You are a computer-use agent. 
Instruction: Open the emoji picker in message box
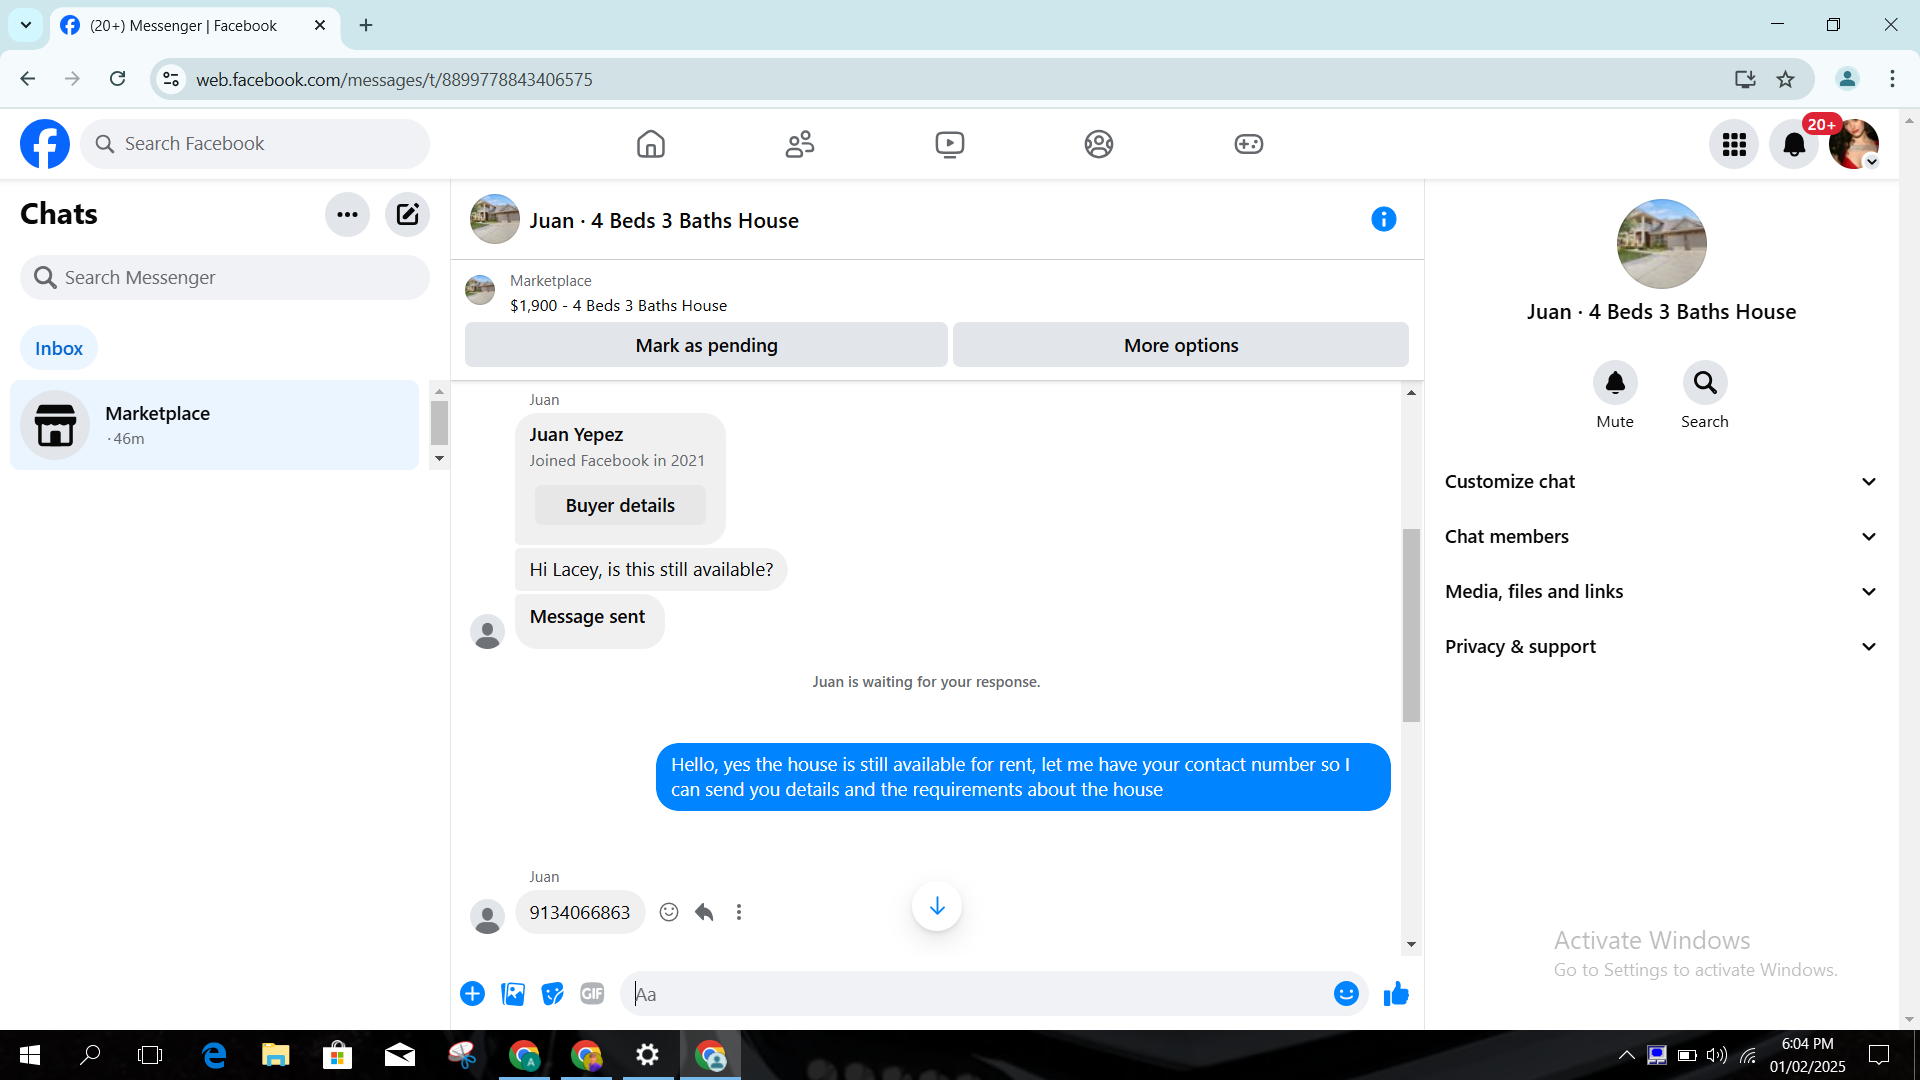pyautogui.click(x=1346, y=994)
